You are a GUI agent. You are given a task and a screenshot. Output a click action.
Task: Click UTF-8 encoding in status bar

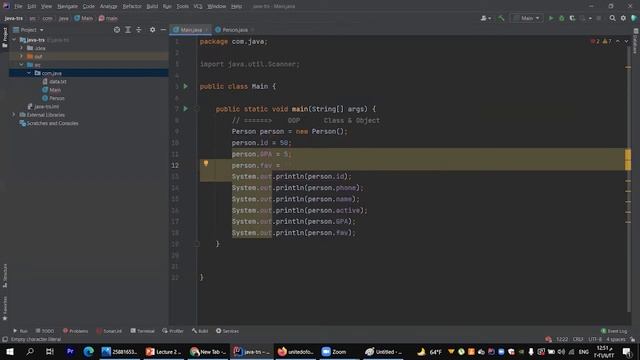click(595, 340)
